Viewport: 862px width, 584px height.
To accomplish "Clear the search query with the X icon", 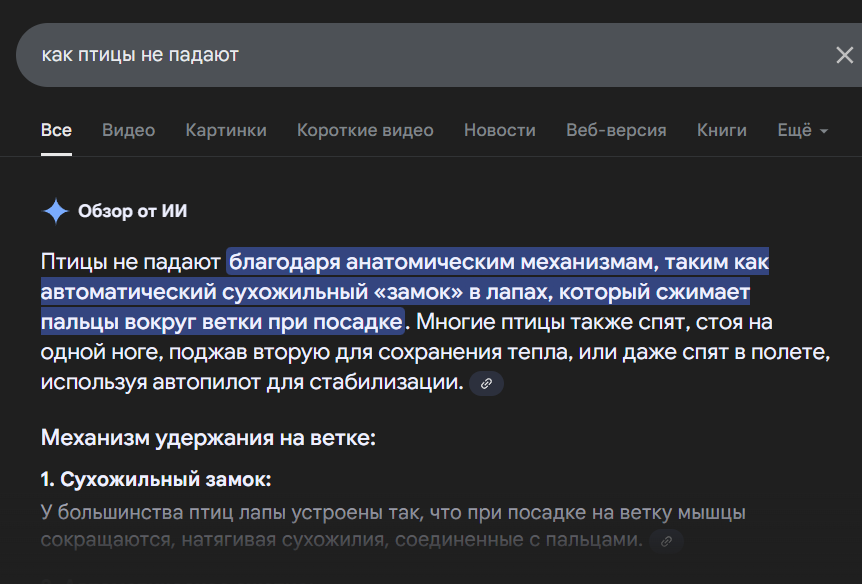I will [x=844, y=55].
